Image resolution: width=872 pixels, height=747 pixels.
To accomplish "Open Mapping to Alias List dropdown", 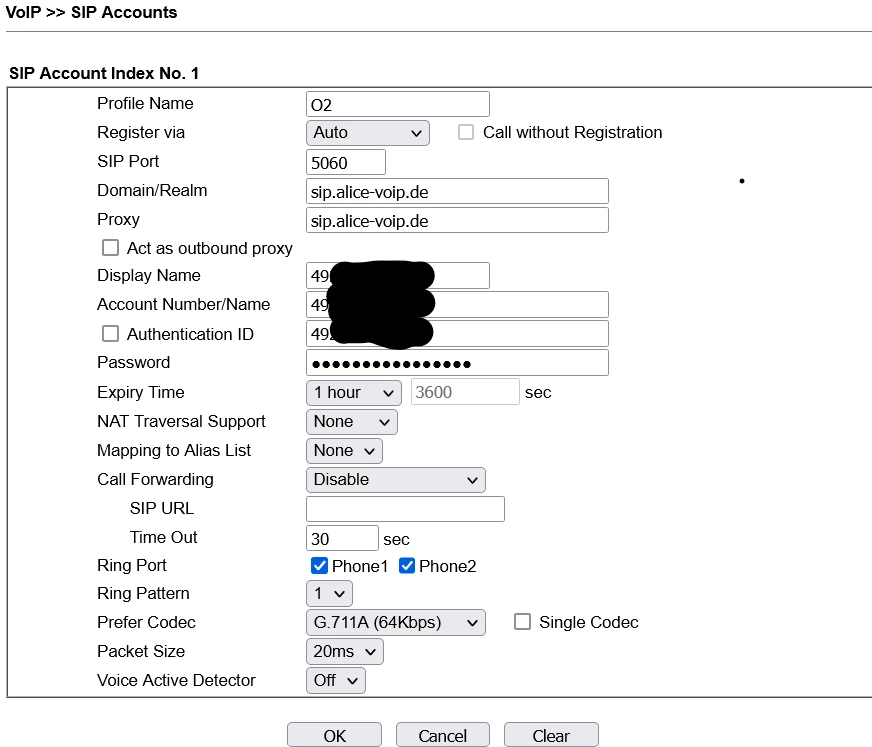I will pyautogui.click(x=344, y=450).
